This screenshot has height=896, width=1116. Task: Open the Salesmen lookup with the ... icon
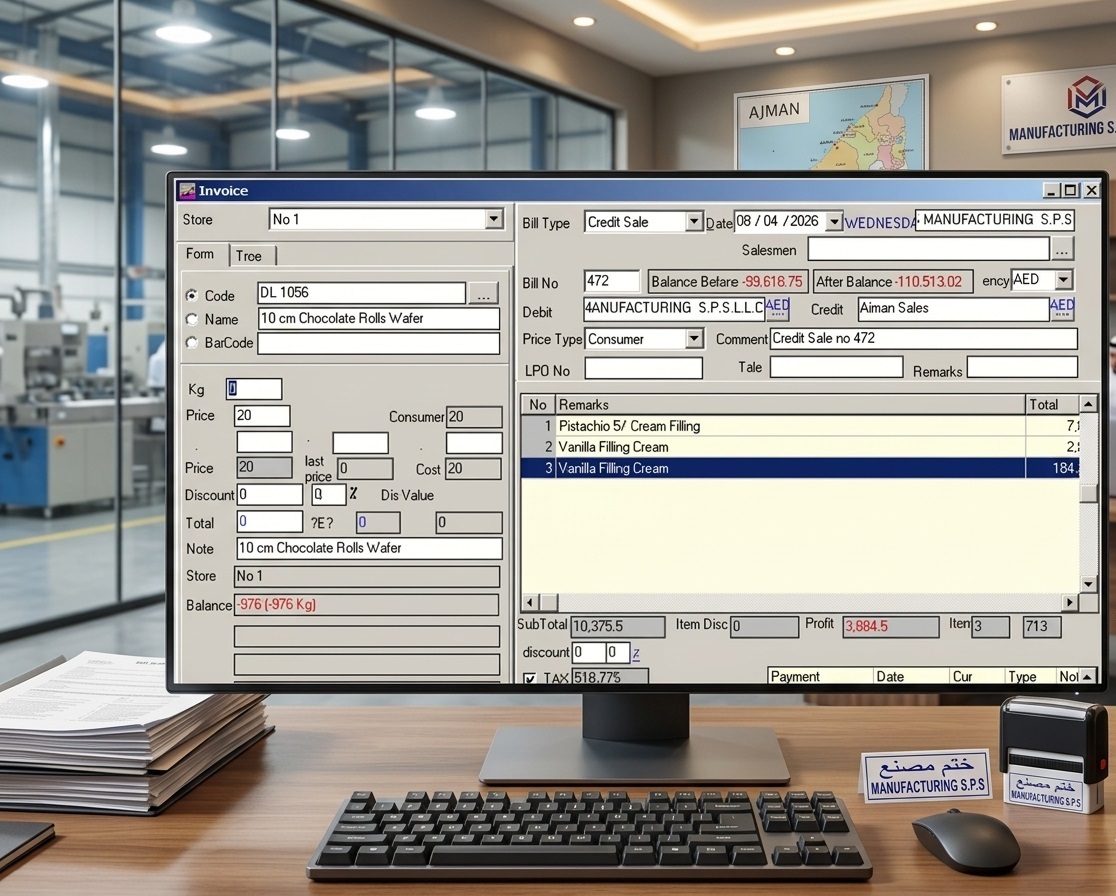coord(1063,248)
